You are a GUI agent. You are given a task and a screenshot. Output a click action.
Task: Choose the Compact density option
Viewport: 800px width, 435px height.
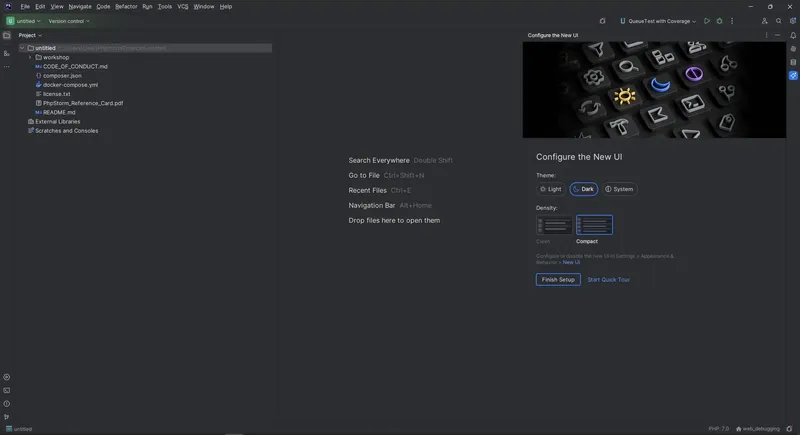pos(594,225)
